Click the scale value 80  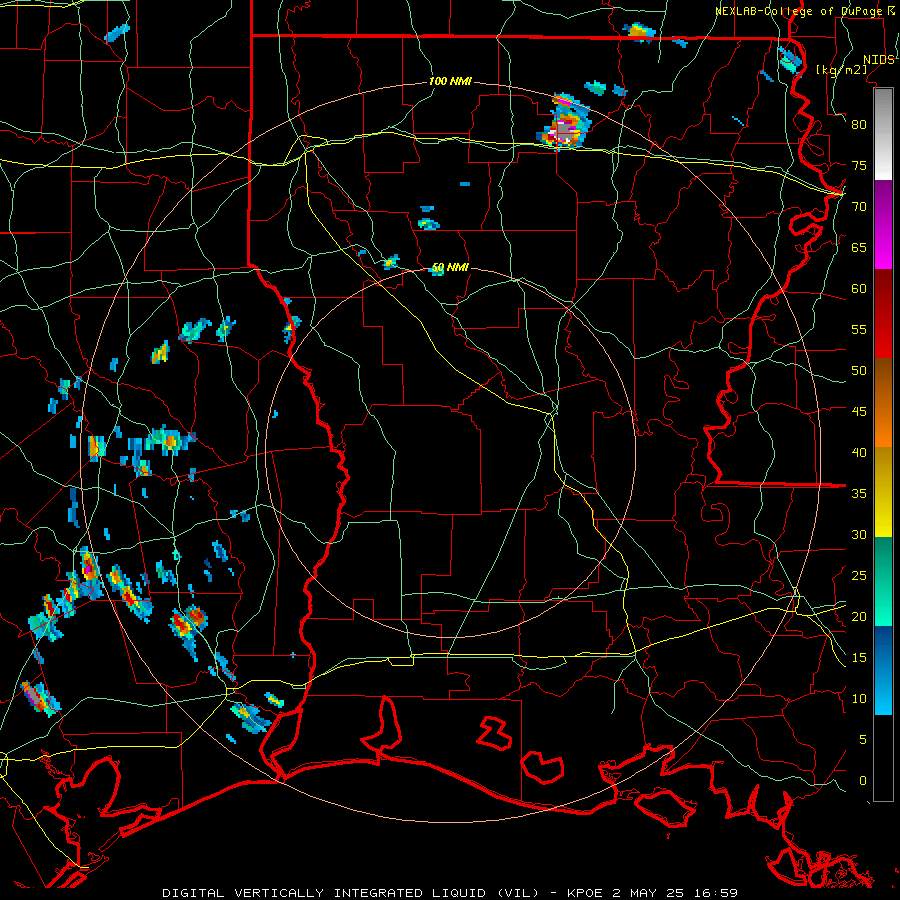859,125
